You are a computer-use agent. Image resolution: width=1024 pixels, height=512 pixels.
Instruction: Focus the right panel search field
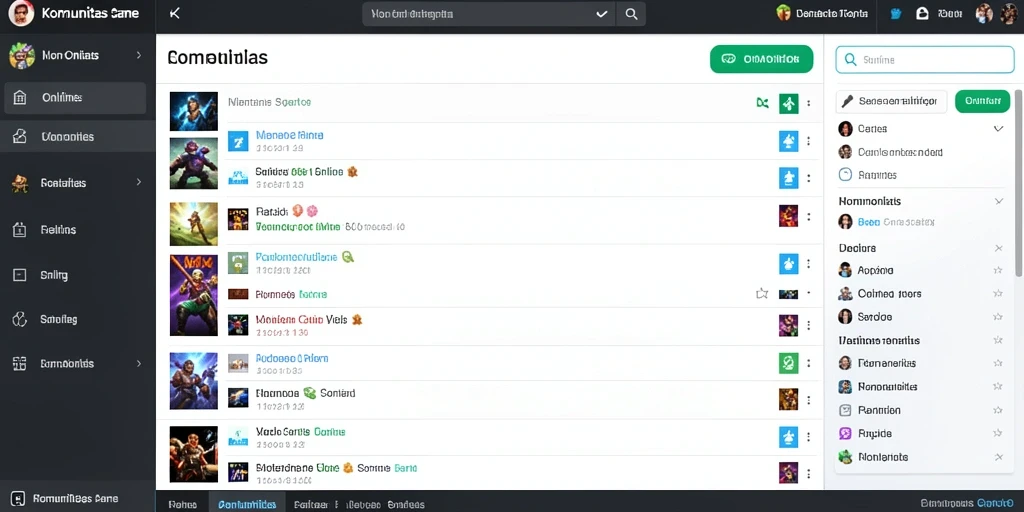[925, 59]
